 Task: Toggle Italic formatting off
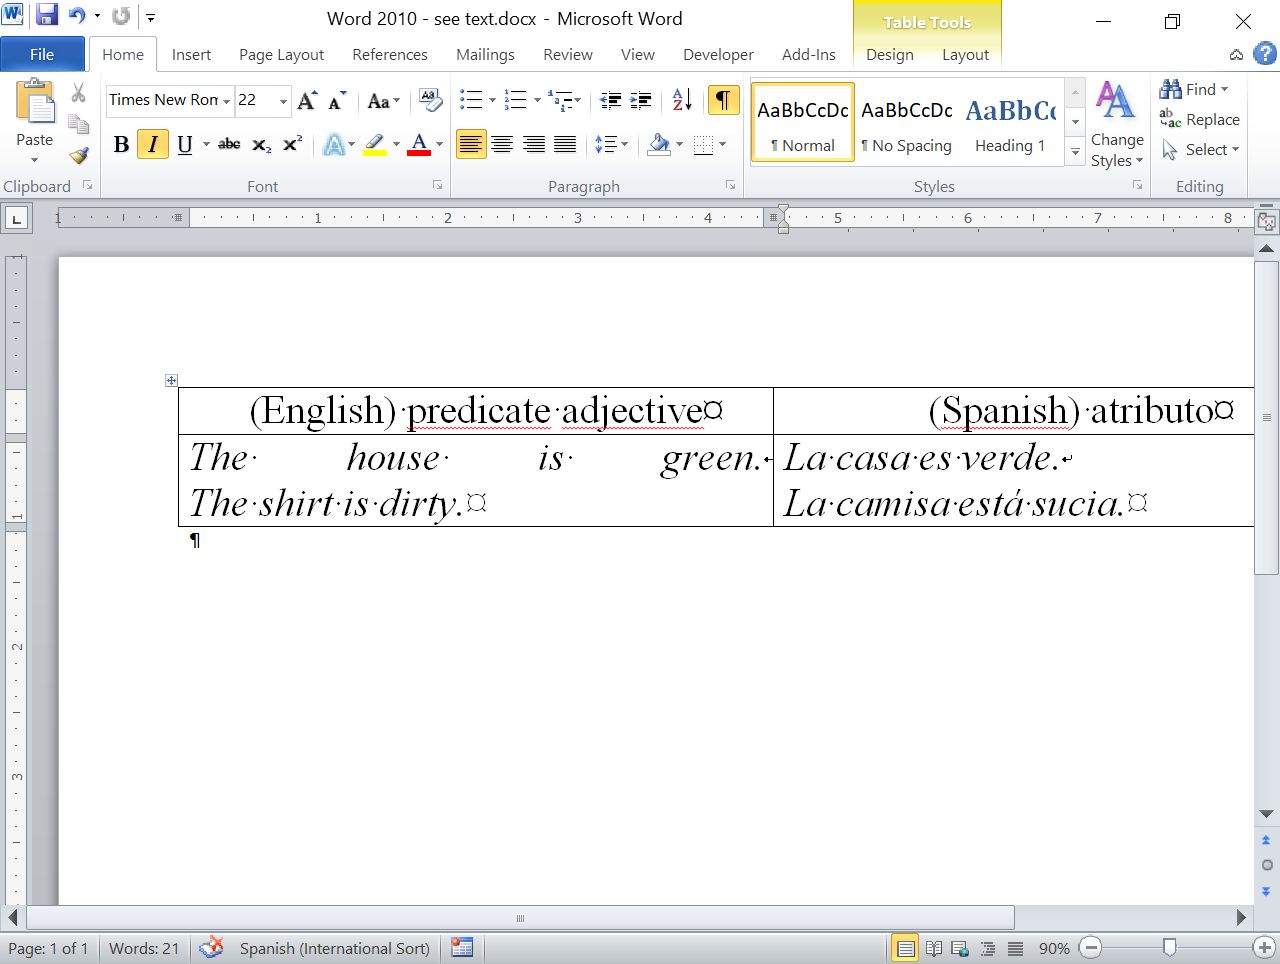click(x=152, y=145)
